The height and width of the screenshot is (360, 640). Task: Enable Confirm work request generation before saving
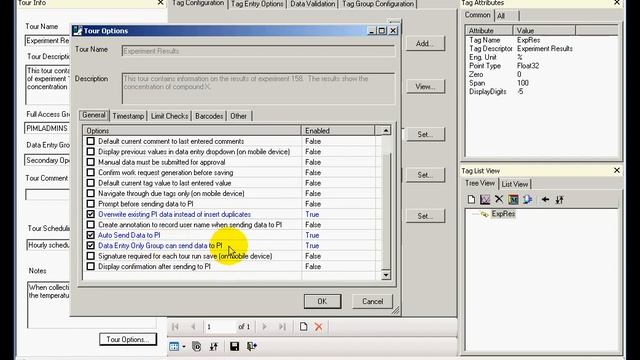91,173
